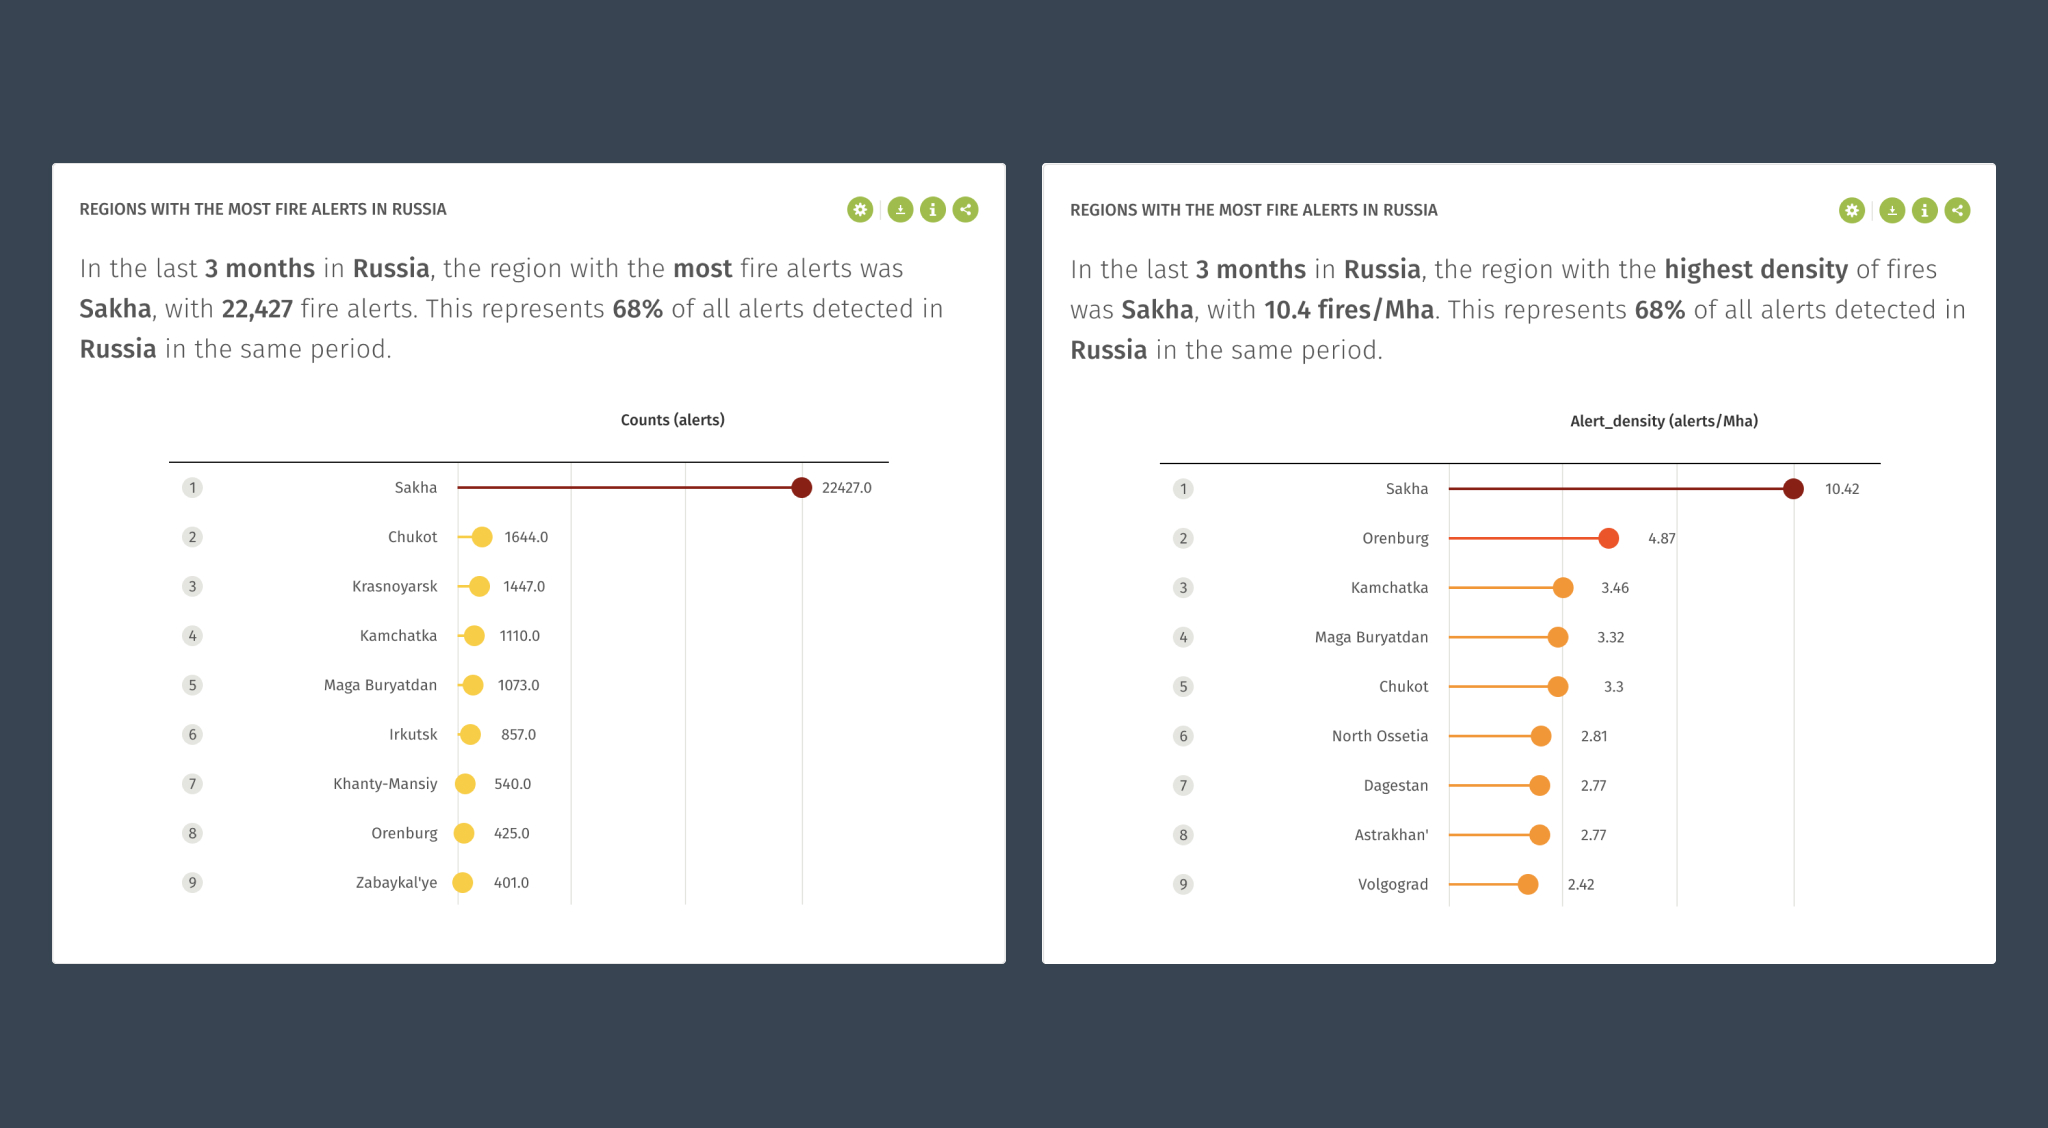Select rank badge 9 next to Zabaykal'ye

click(193, 883)
